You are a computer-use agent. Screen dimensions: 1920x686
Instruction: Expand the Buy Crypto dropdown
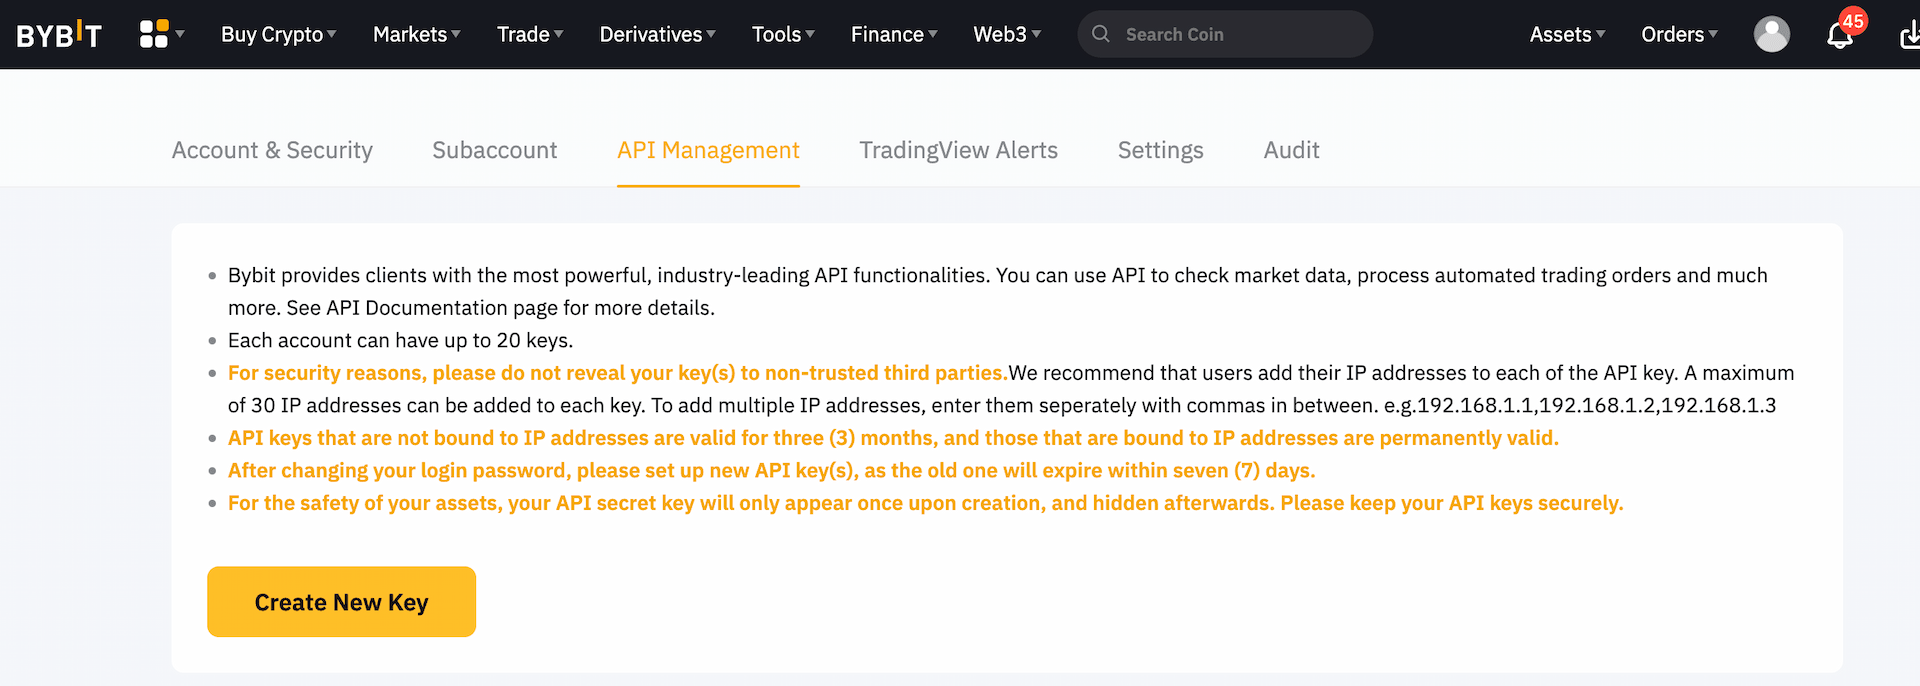(x=278, y=34)
